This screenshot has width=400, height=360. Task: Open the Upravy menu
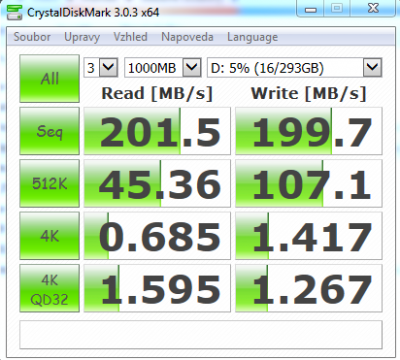click(x=82, y=37)
